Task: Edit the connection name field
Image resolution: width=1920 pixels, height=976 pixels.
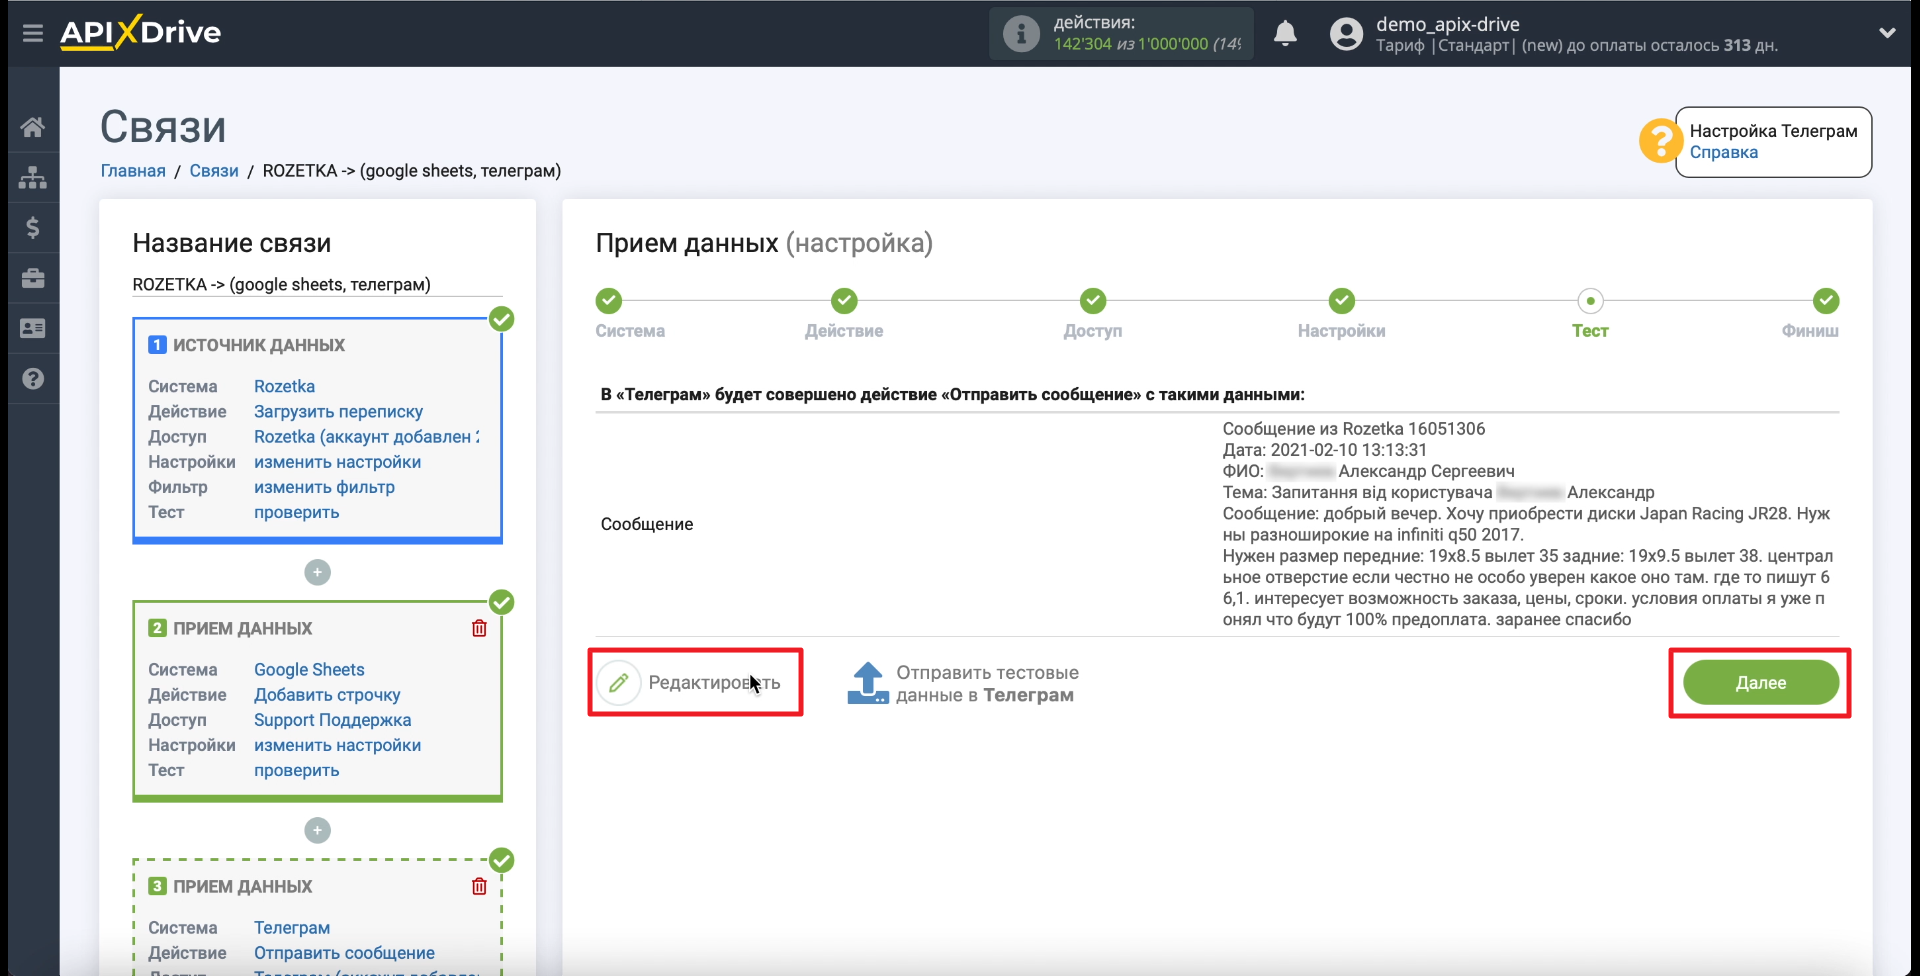Action: click(x=317, y=285)
